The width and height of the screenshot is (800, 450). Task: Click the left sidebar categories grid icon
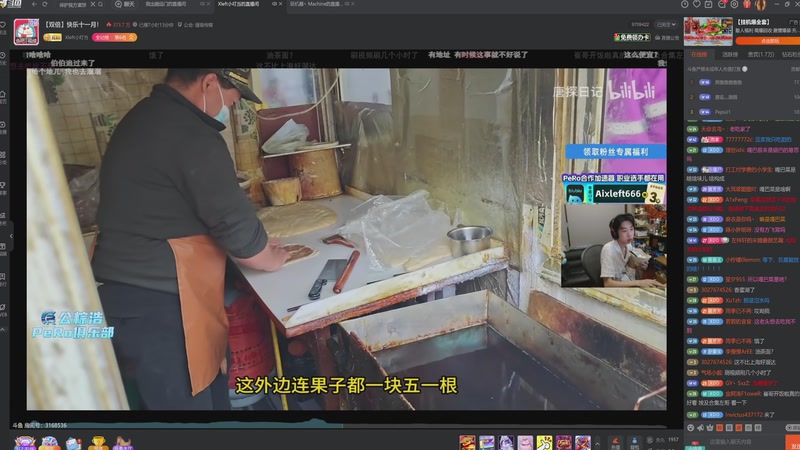(3, 157)
